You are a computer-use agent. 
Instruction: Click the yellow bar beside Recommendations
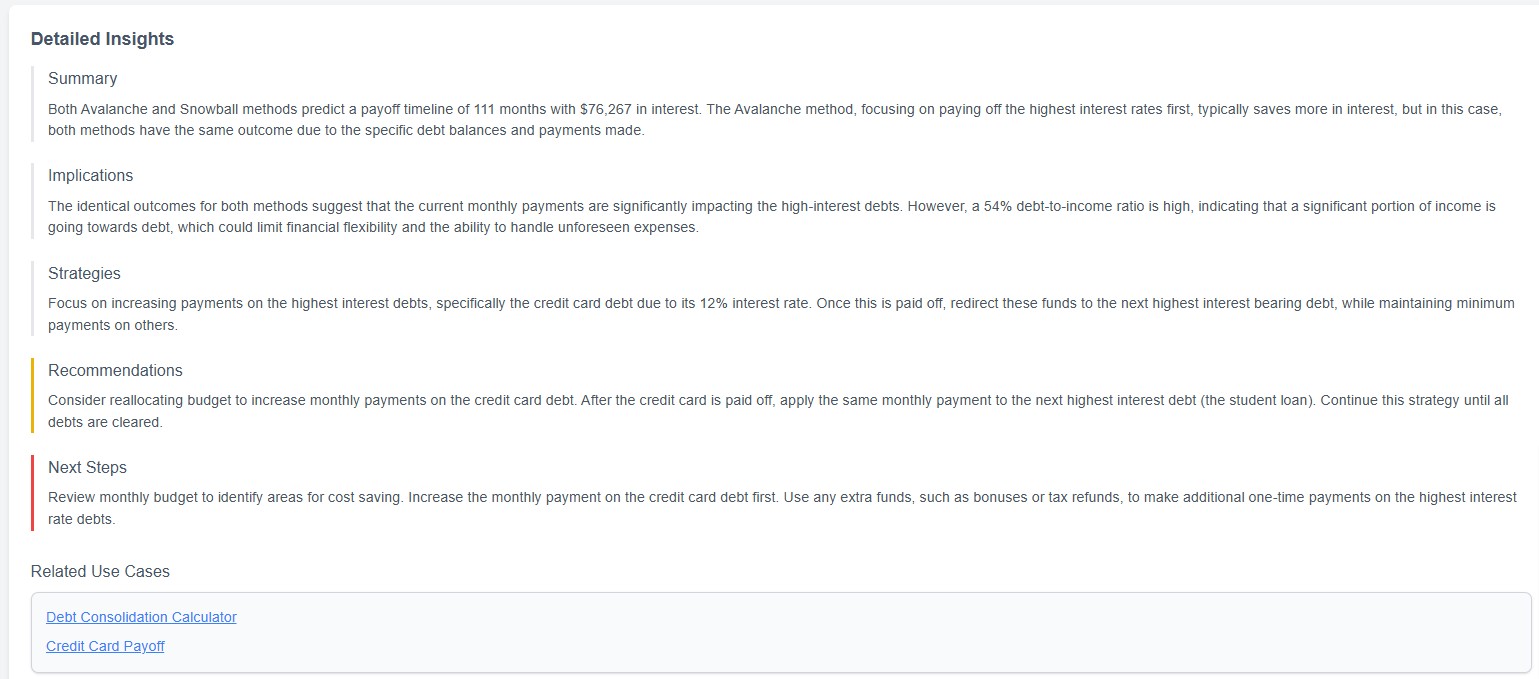33,395
